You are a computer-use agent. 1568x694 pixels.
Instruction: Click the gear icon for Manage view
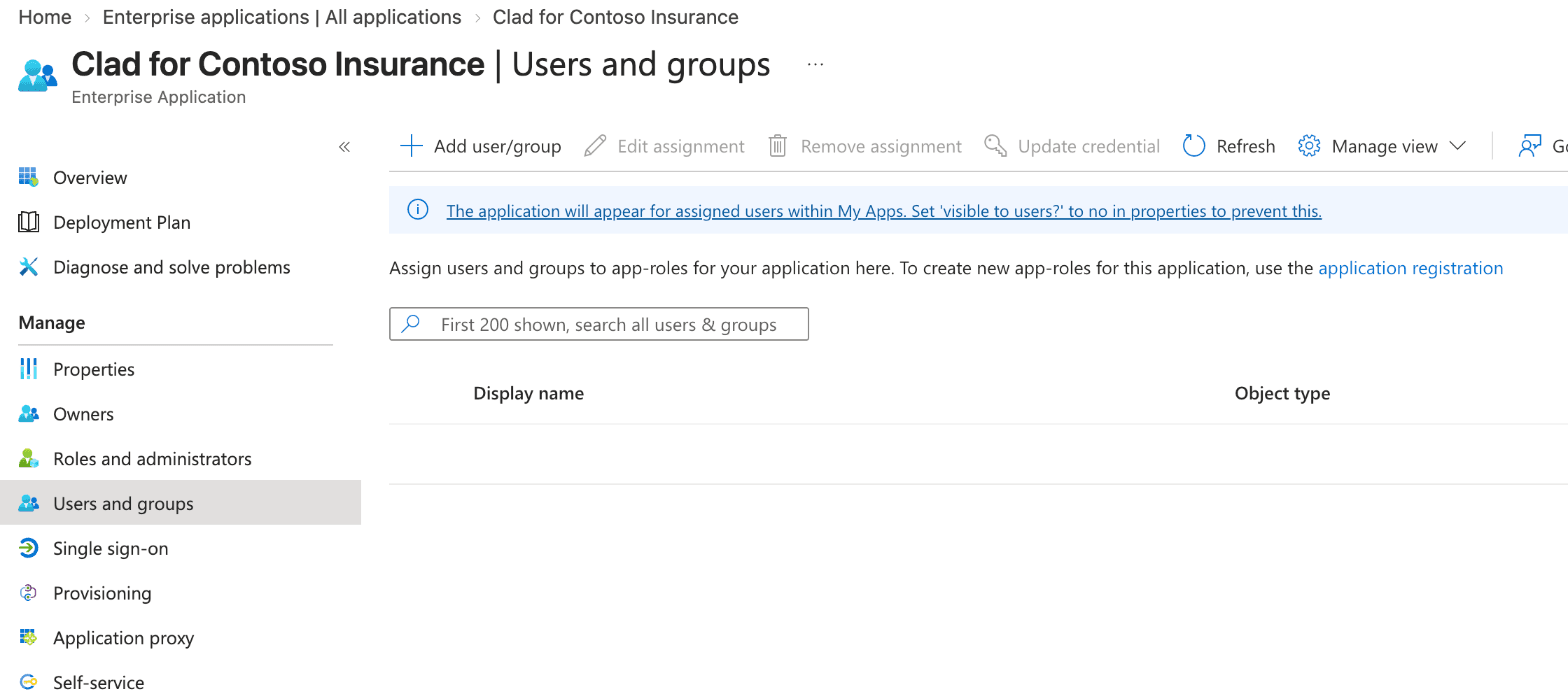[1309, 146]
